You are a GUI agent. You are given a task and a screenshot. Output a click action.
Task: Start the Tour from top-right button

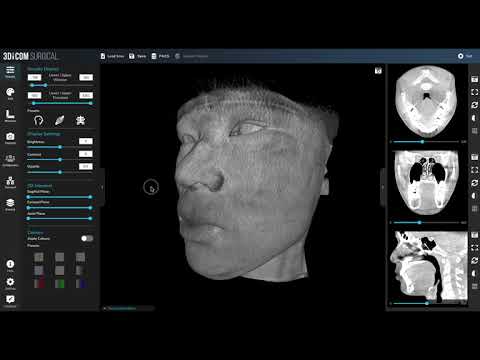pyautogui.click(x=465, y=56)
